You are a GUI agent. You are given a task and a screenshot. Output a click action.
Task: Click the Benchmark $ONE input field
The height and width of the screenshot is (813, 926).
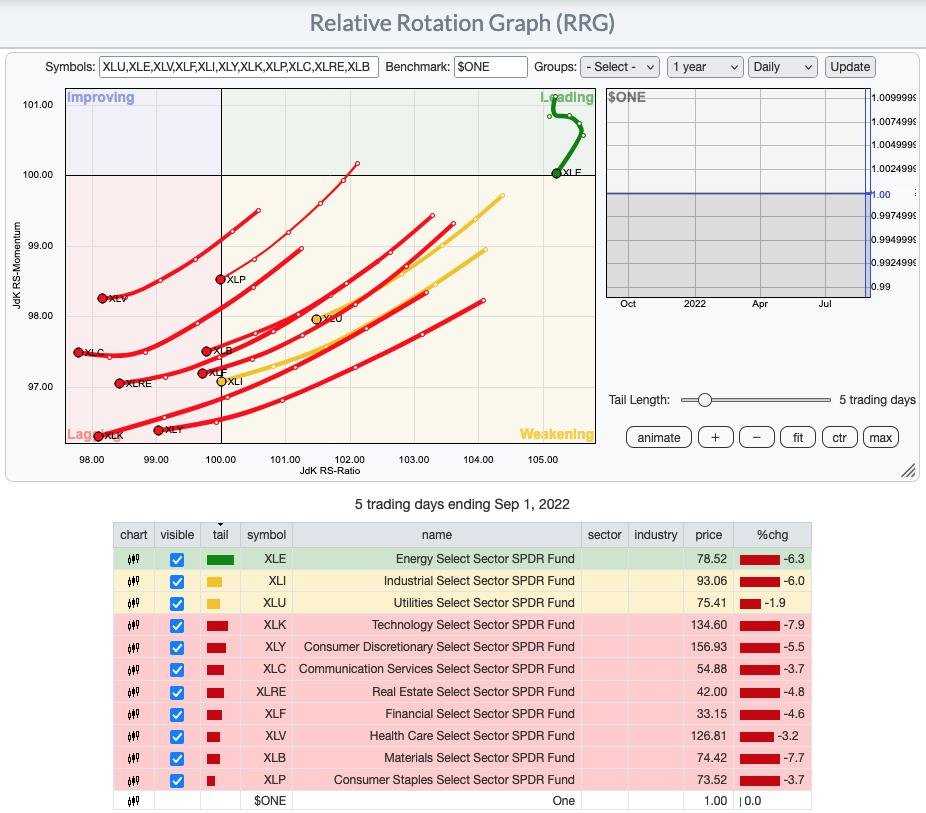point(490,67)
